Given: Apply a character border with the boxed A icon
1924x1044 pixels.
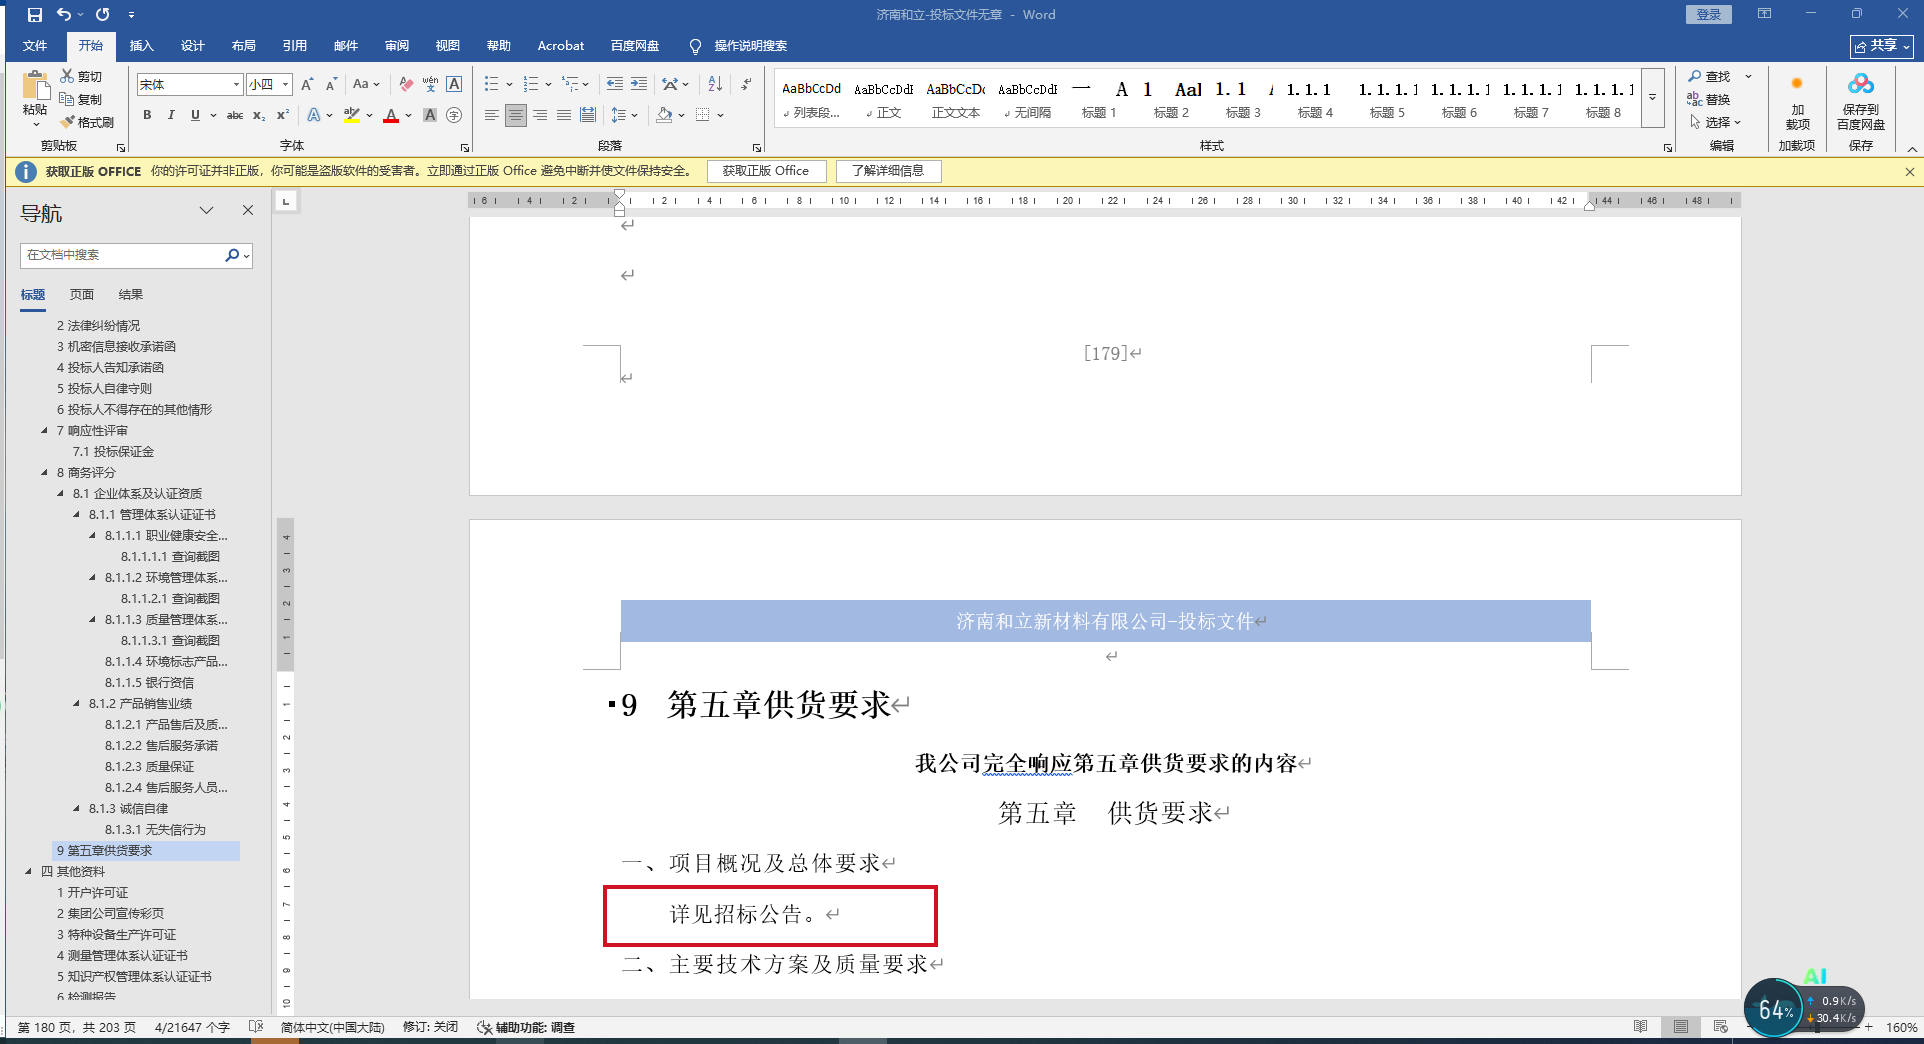Looking at the screenshot, I should (x=454, y=84).
